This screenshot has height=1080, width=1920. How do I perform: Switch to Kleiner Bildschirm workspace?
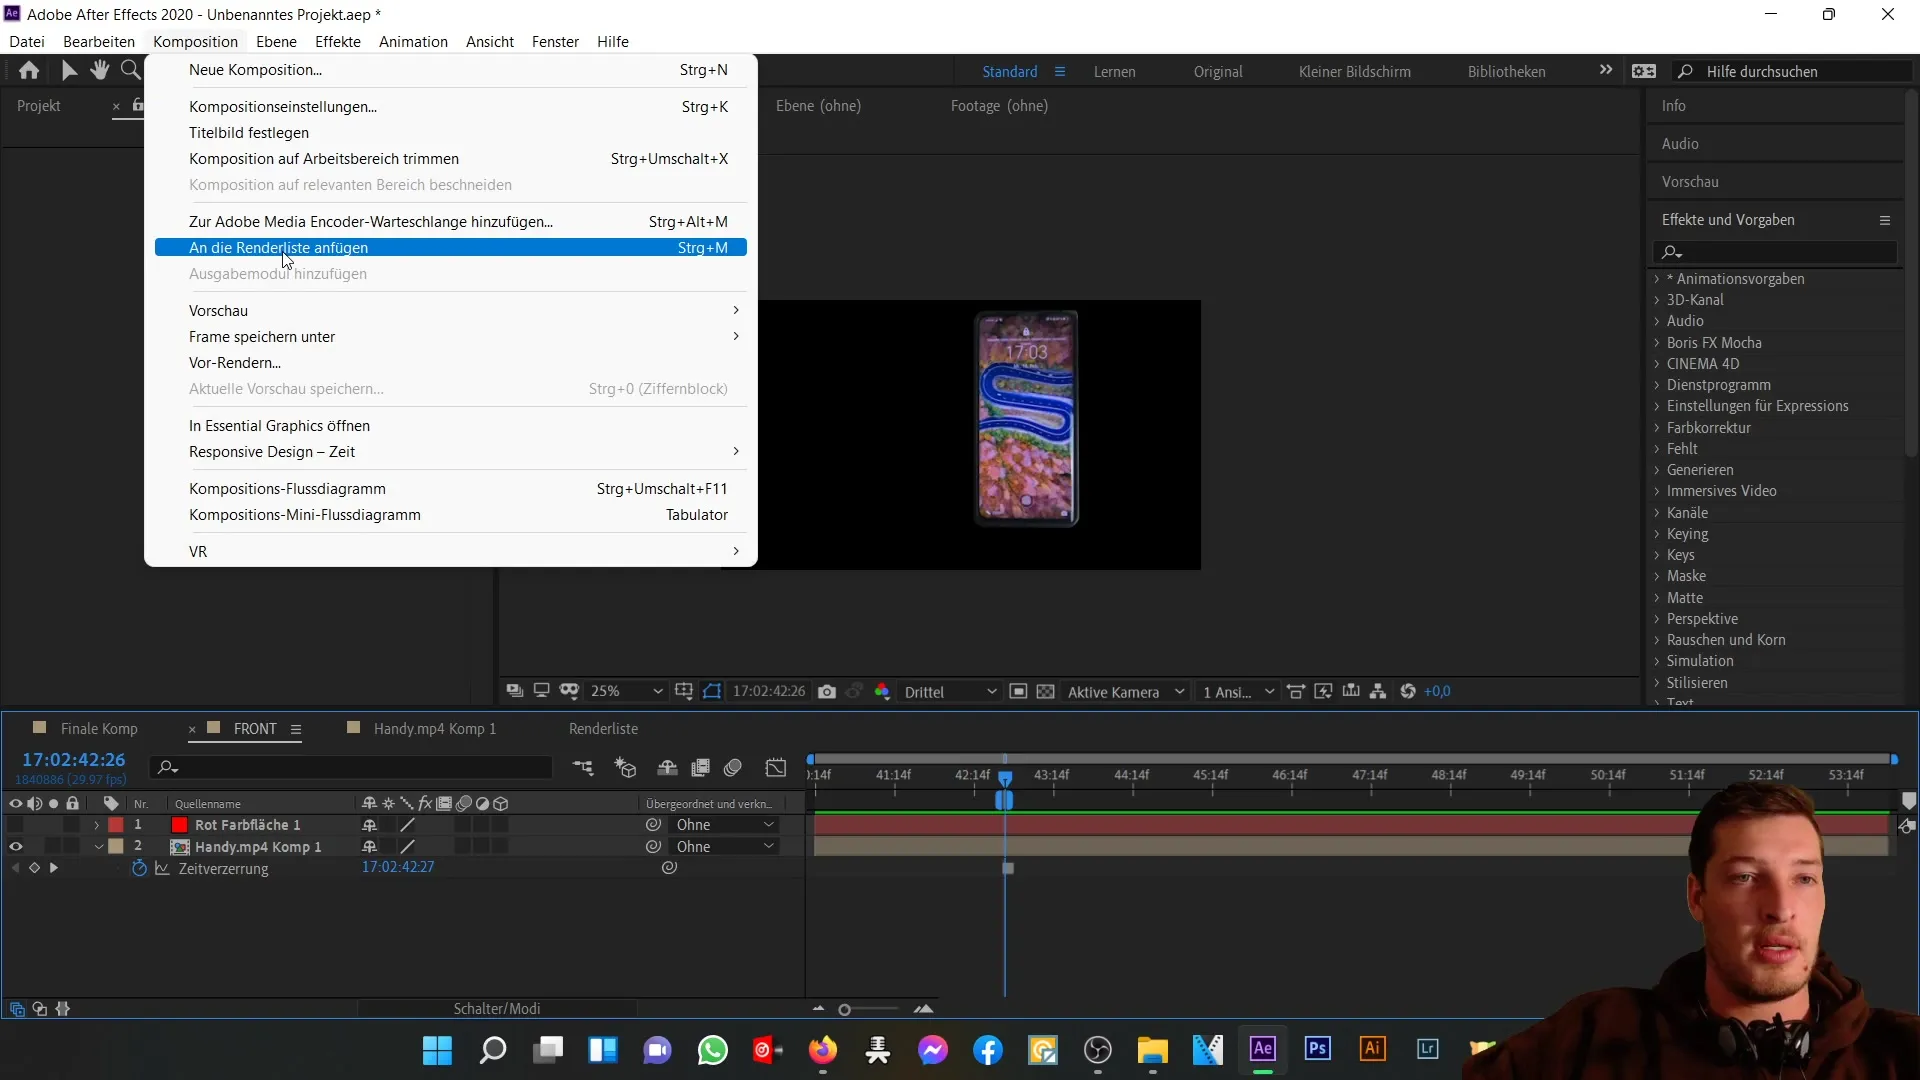[1354, 72]
